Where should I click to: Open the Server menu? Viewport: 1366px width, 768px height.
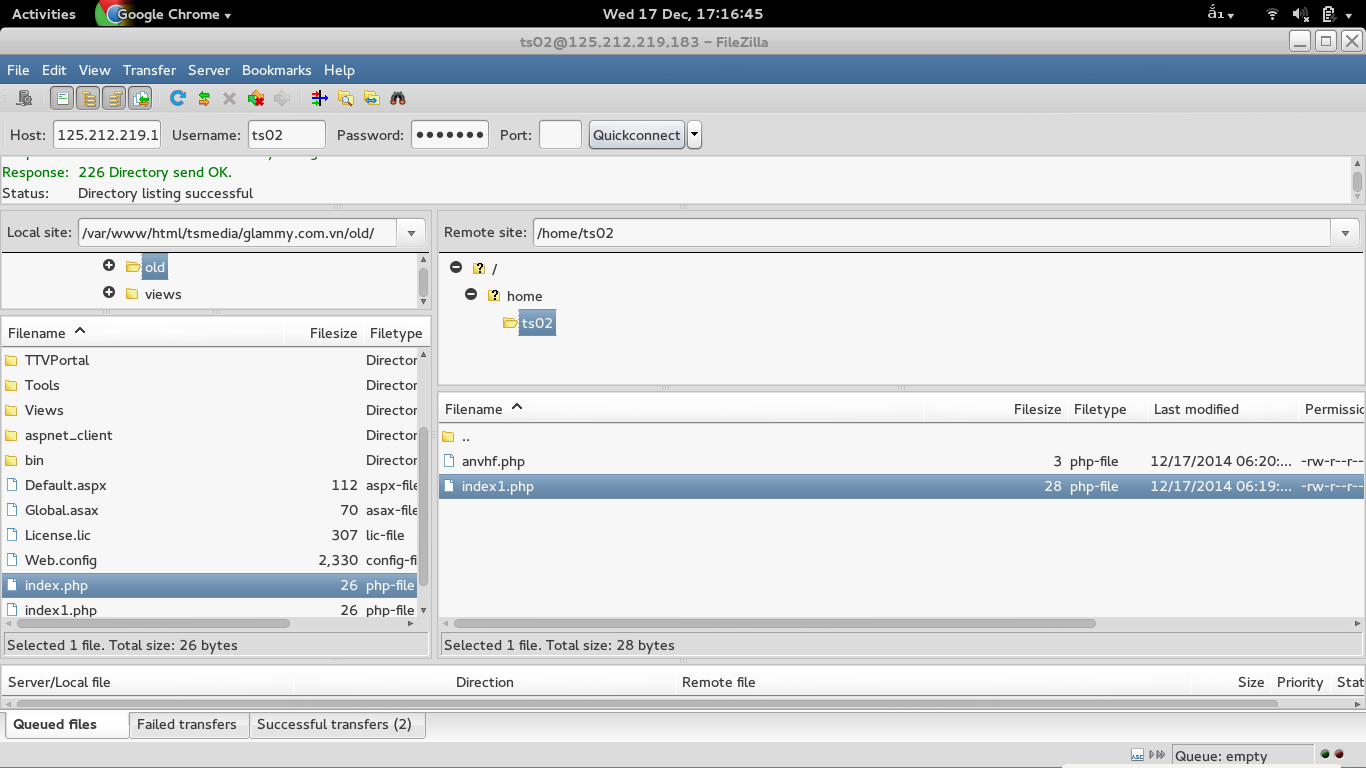209,70
